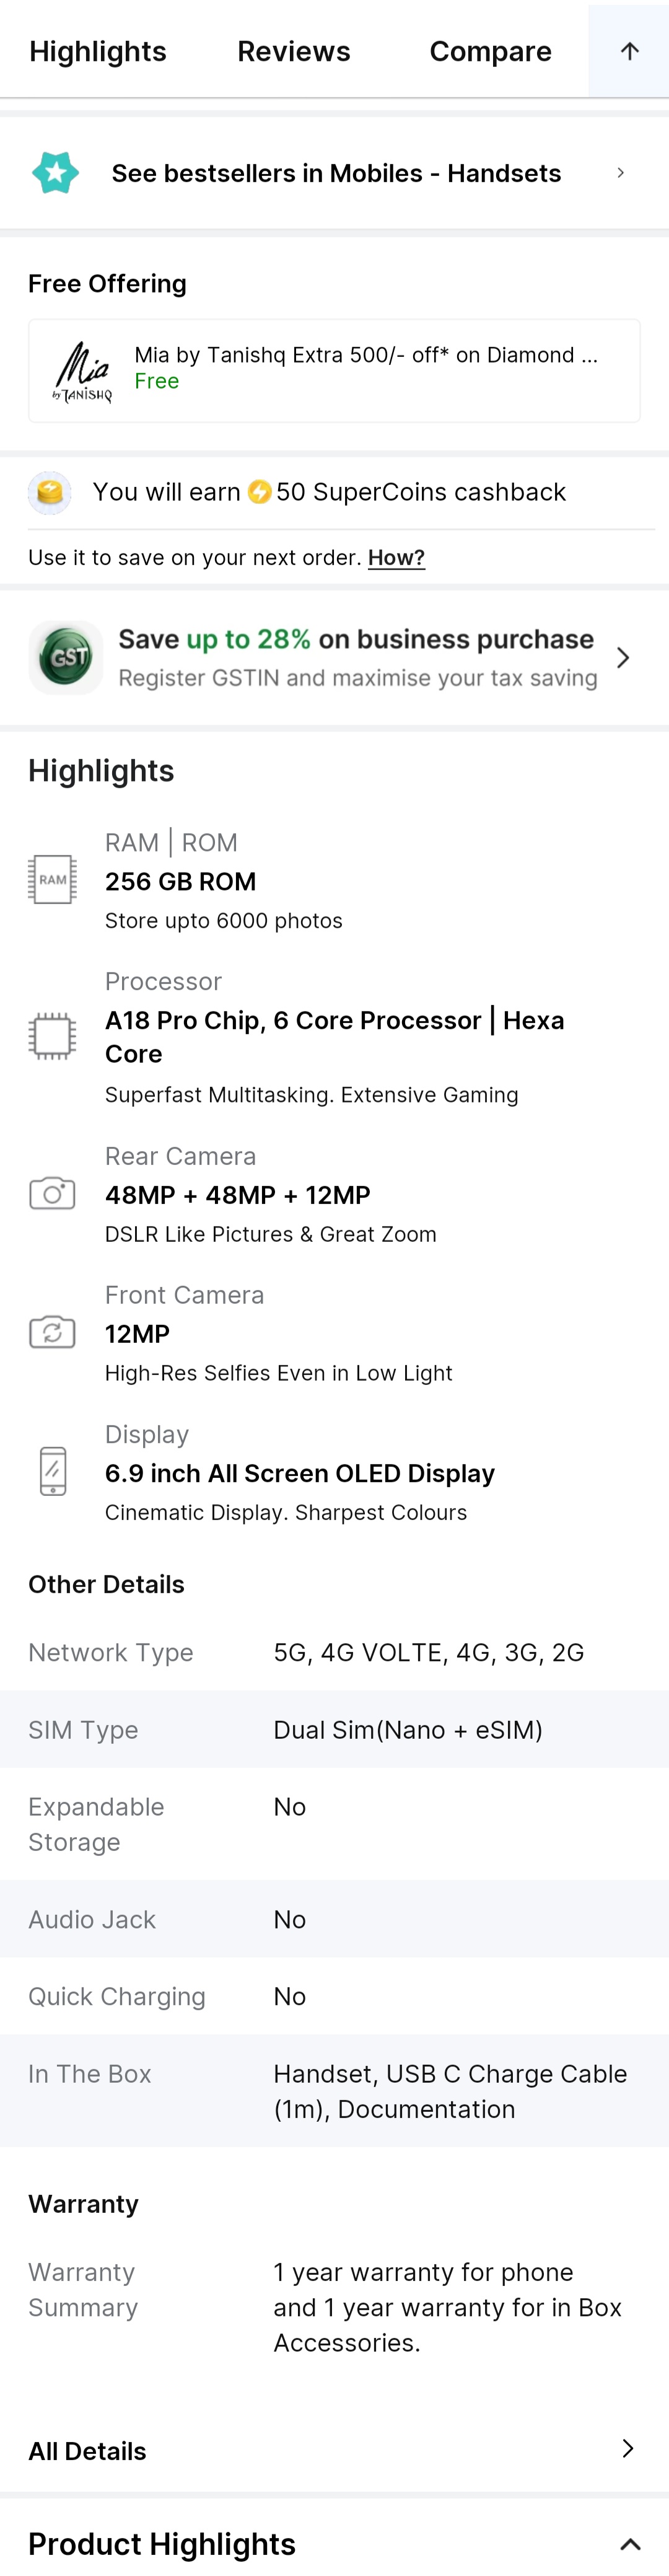
Task: Click the rear camera icon
Action: pyautogui.click(x=52, y=1193)
